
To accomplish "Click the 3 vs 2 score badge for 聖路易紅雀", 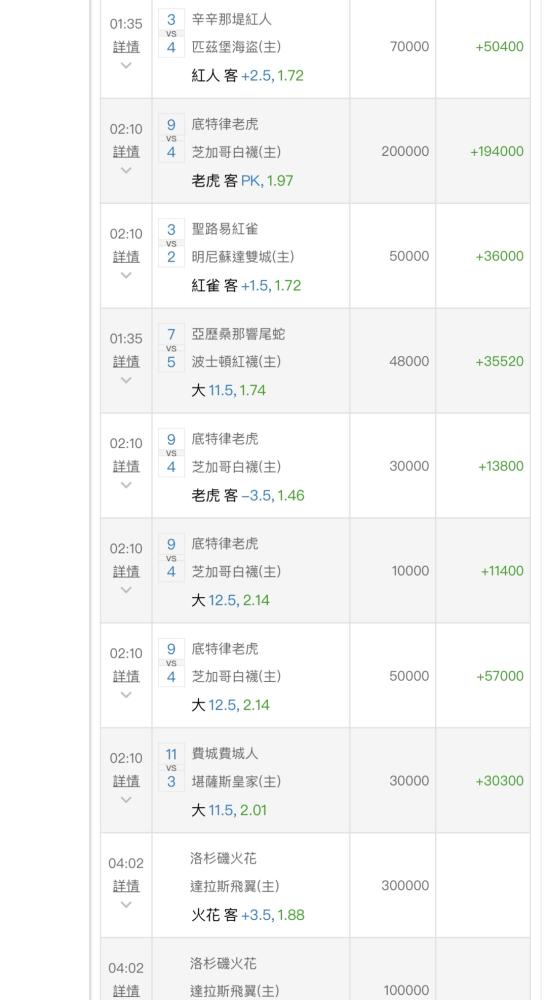I will pyautogui.click(x=171, y=243).
